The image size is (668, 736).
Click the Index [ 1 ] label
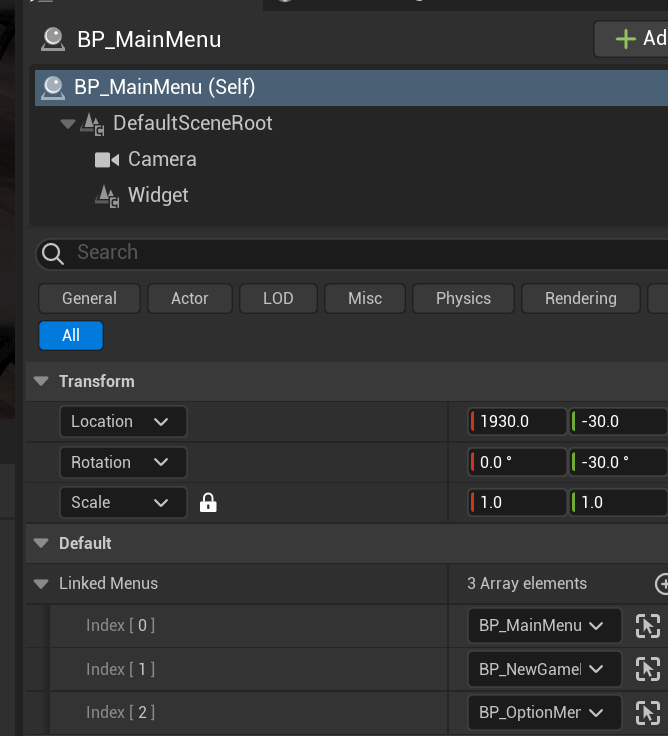pos(121,669)
